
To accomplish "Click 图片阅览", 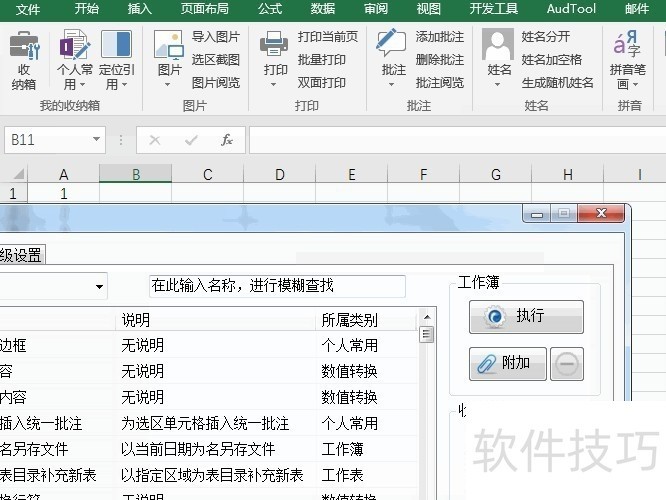I will click(x=216, y=83).
